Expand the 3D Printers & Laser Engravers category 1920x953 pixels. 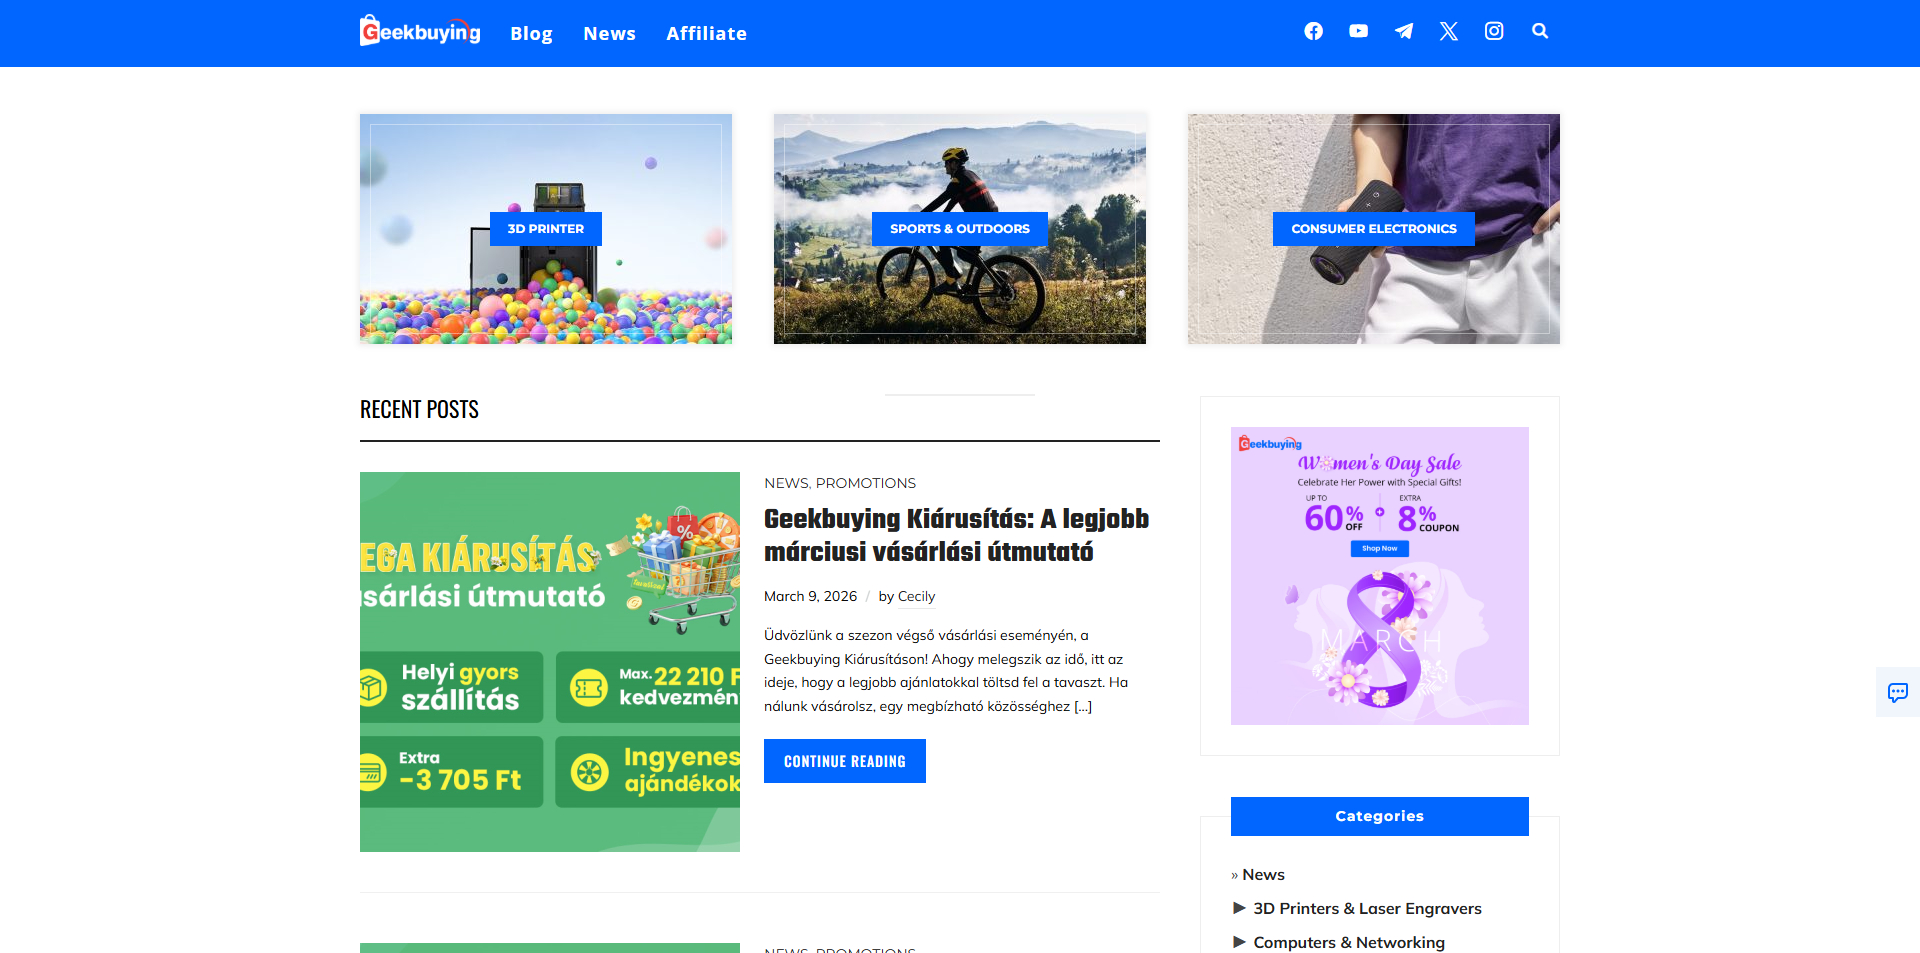click(1239, 908)
